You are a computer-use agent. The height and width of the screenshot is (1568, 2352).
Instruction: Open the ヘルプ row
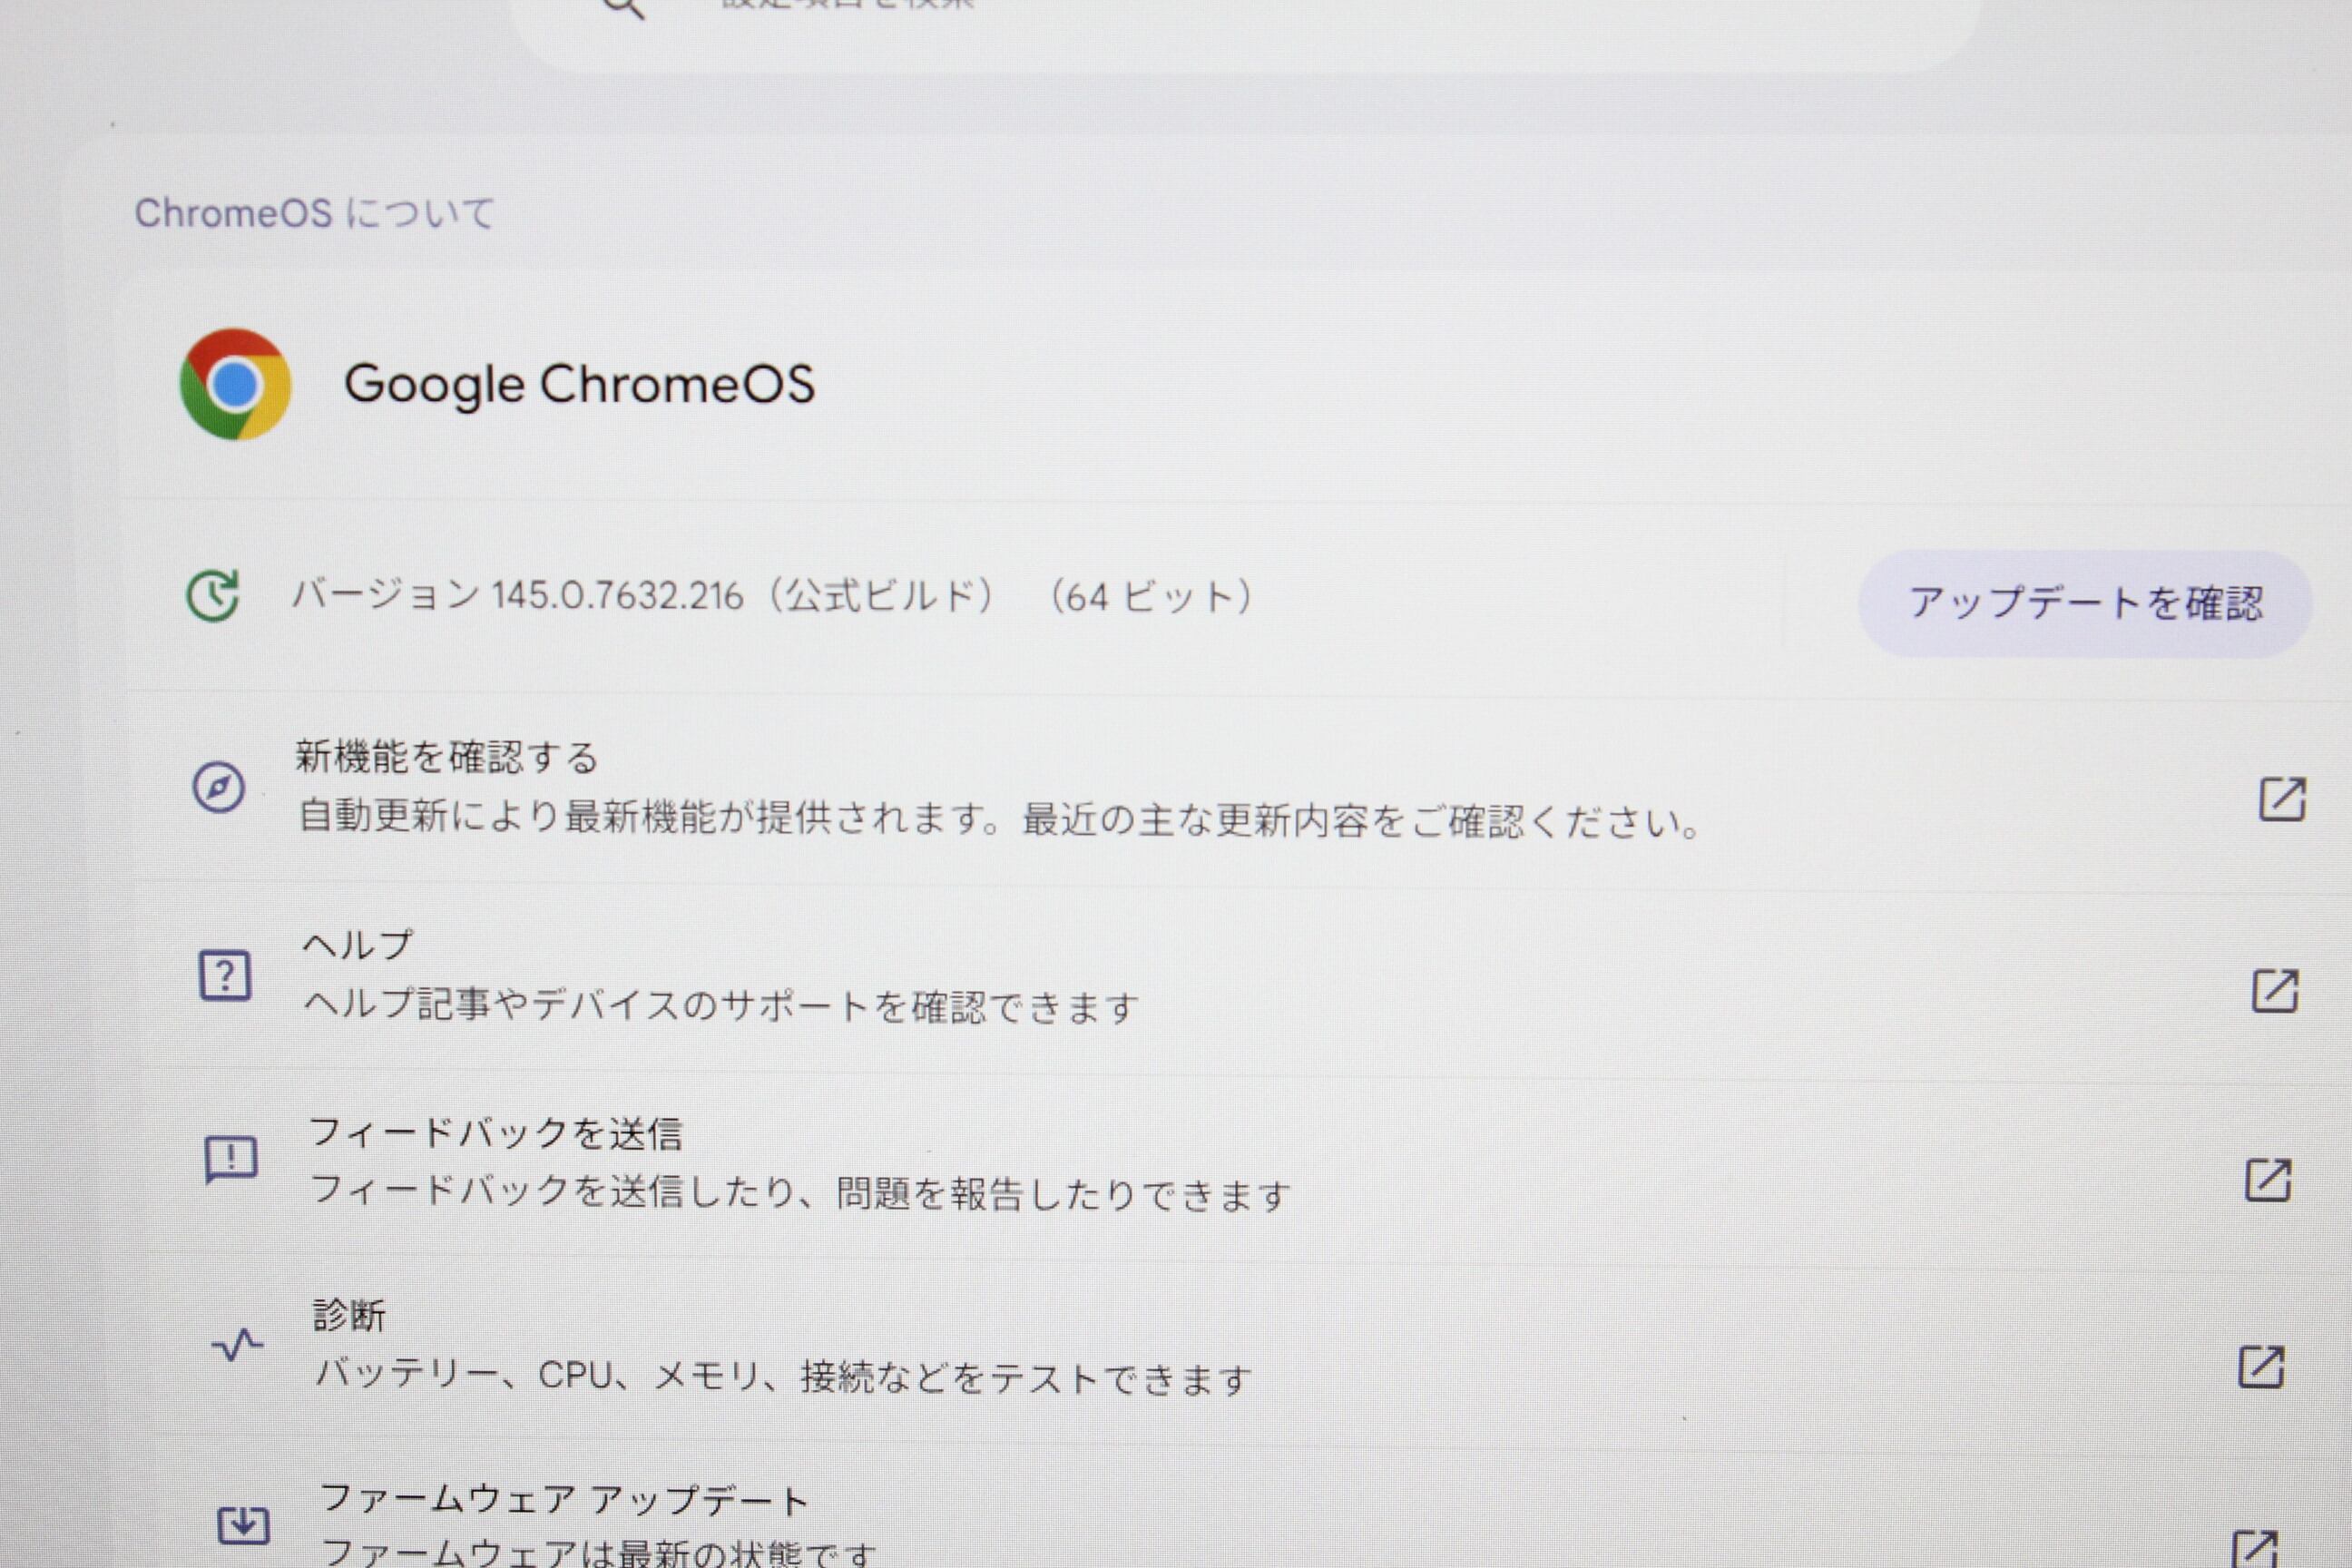(357, 945)
